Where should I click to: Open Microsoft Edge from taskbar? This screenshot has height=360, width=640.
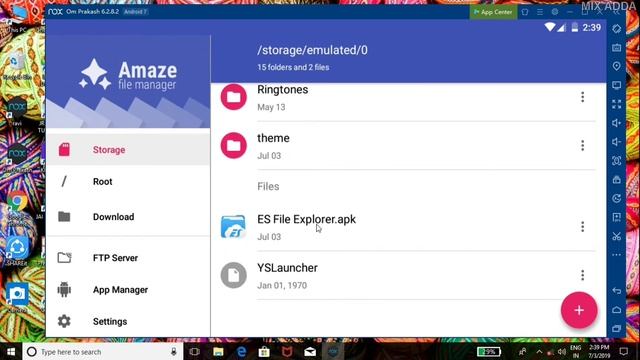click(x=241, y=351)
